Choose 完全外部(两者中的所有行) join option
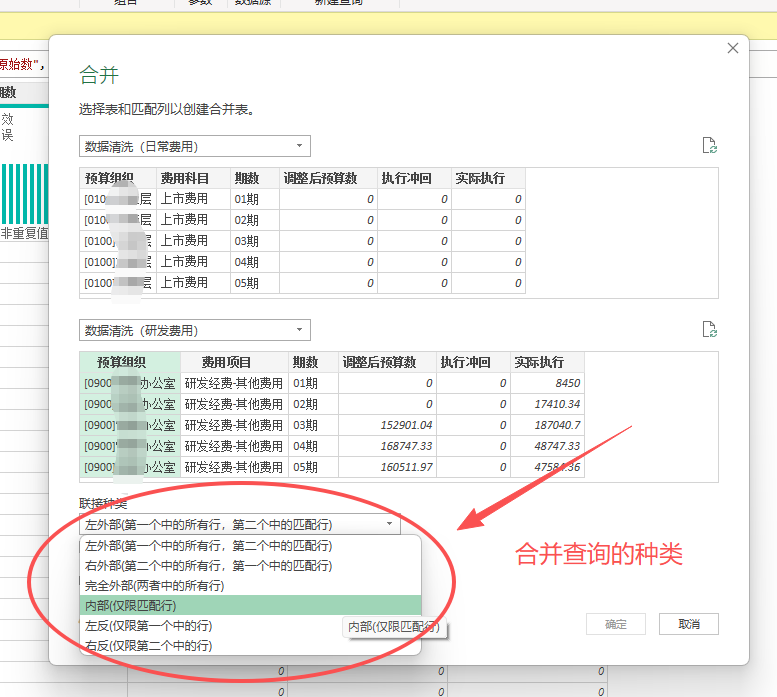This screenshot has width=777, height=697. (x=250, y=586)
